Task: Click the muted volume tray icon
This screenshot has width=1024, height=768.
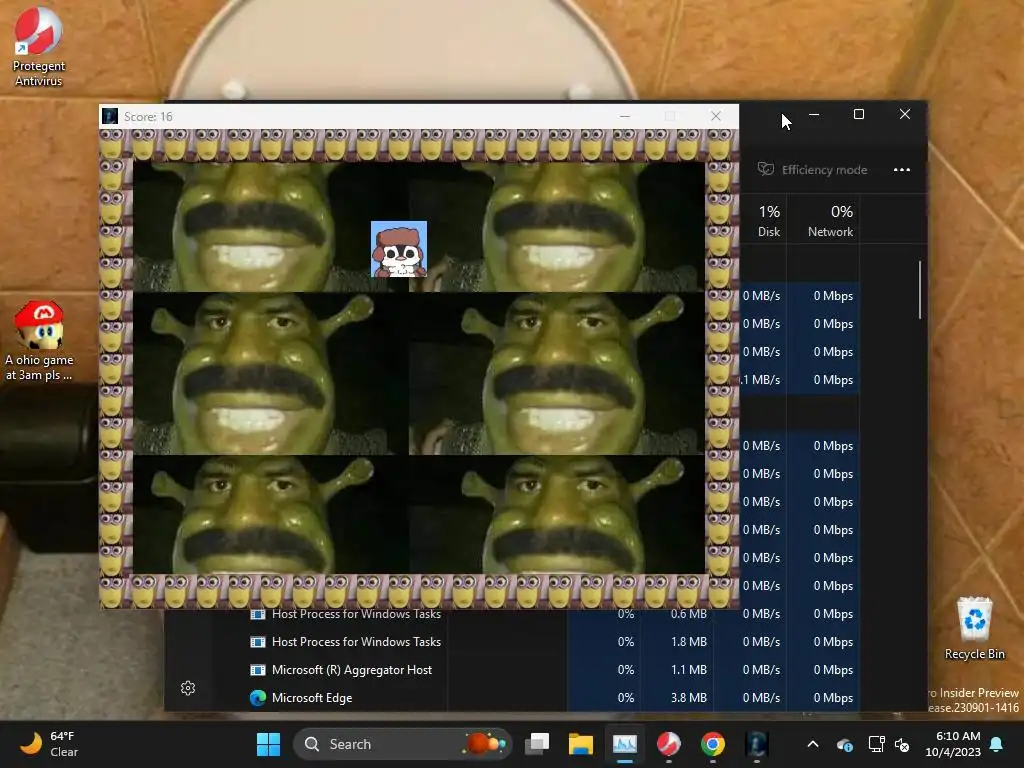Action: point(903,744)
